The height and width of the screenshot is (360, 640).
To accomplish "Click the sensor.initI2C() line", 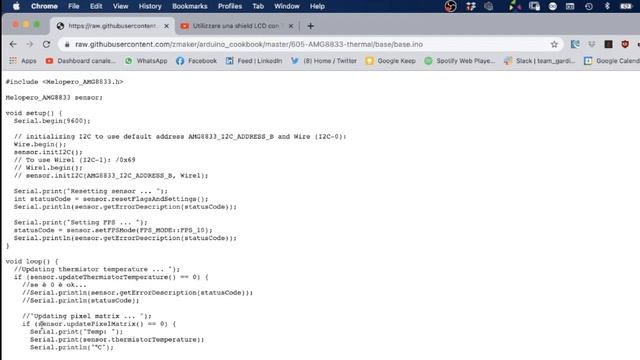I will tap(48, 152).
